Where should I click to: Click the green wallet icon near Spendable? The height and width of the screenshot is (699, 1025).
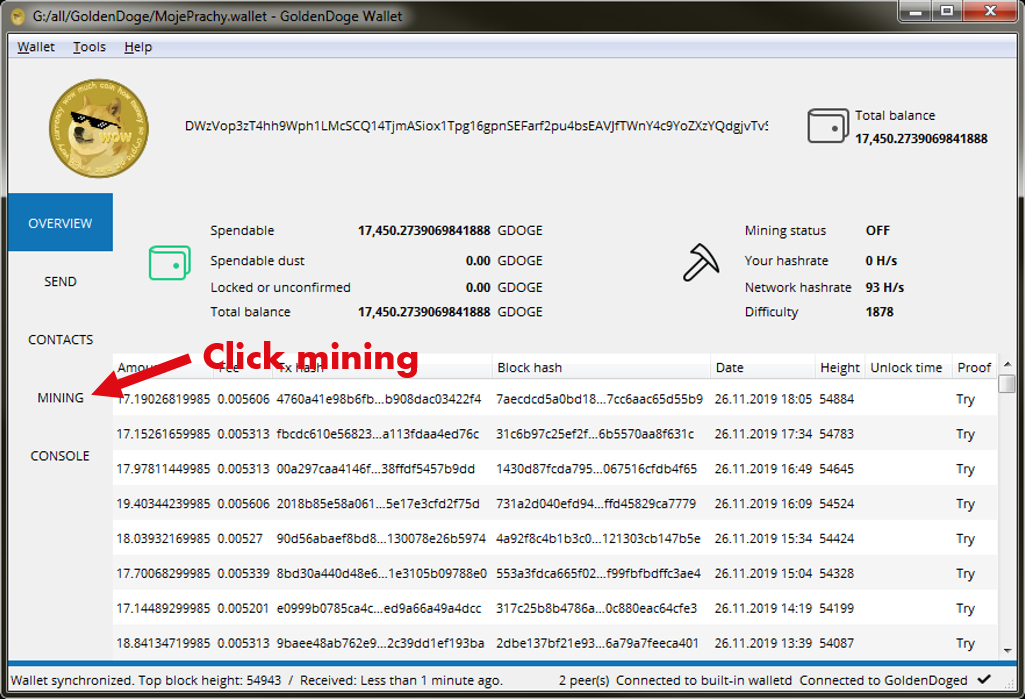(169, 263)
